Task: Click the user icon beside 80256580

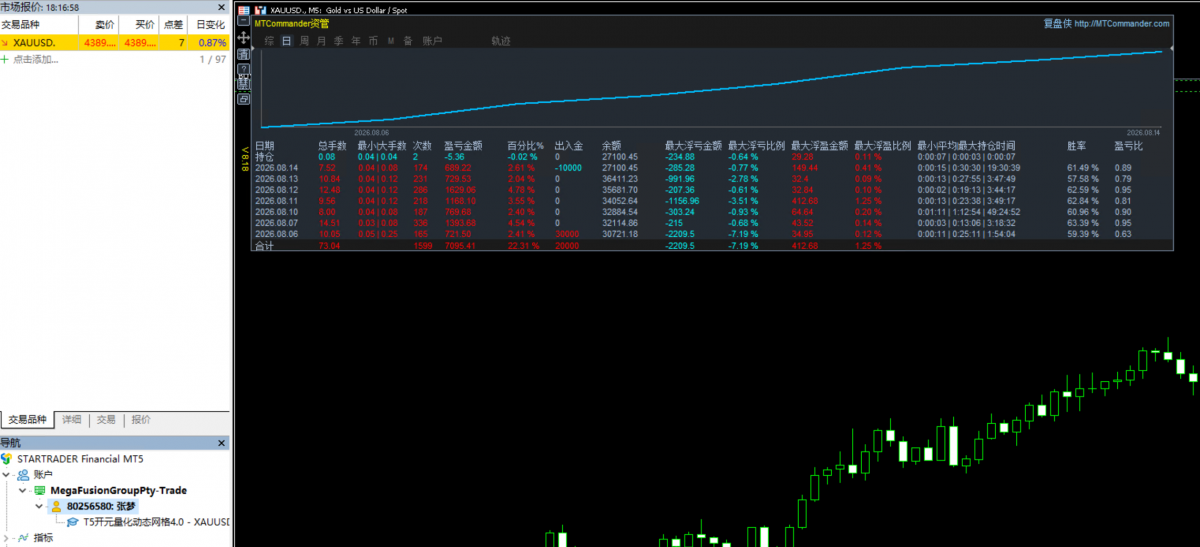Action: tap(56, 506)
